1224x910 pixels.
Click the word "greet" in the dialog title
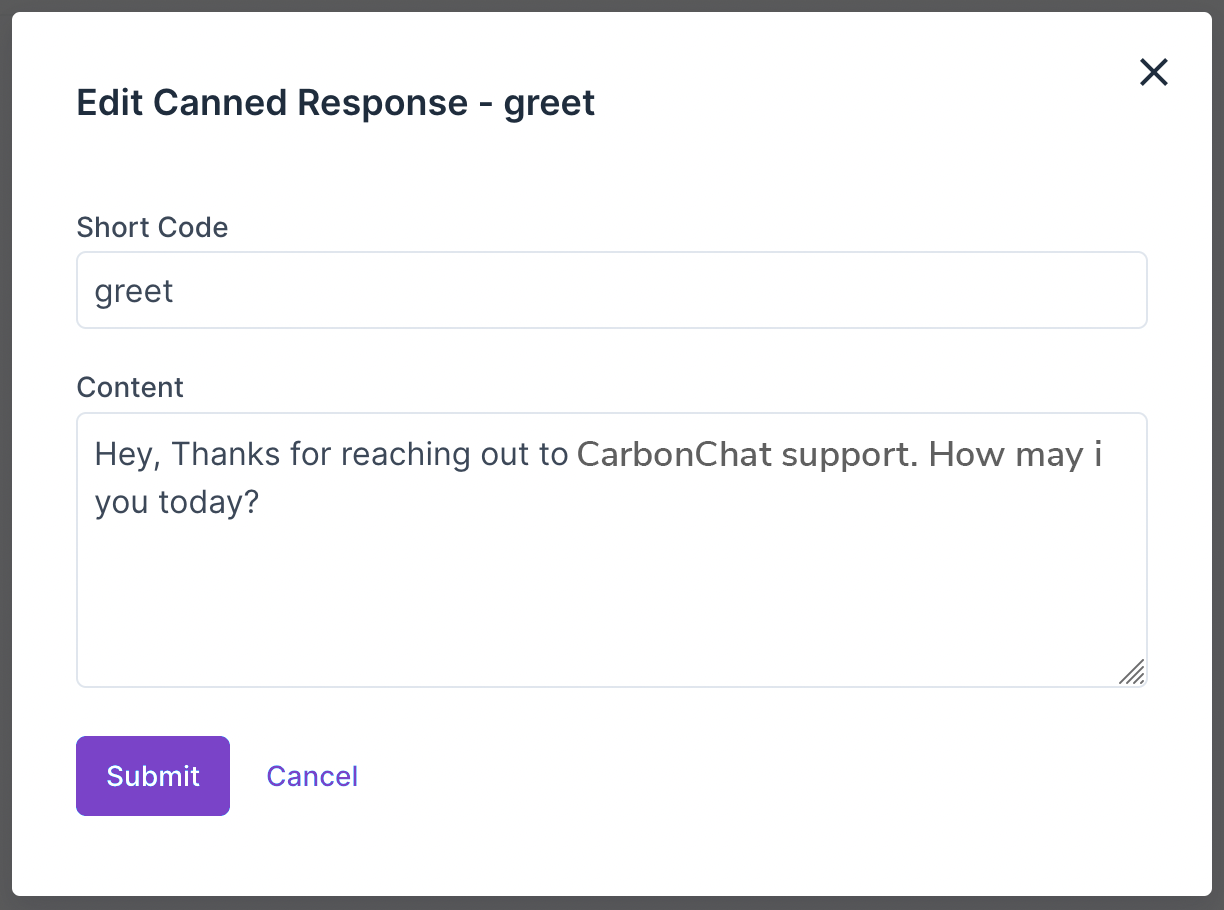(549, 103)
